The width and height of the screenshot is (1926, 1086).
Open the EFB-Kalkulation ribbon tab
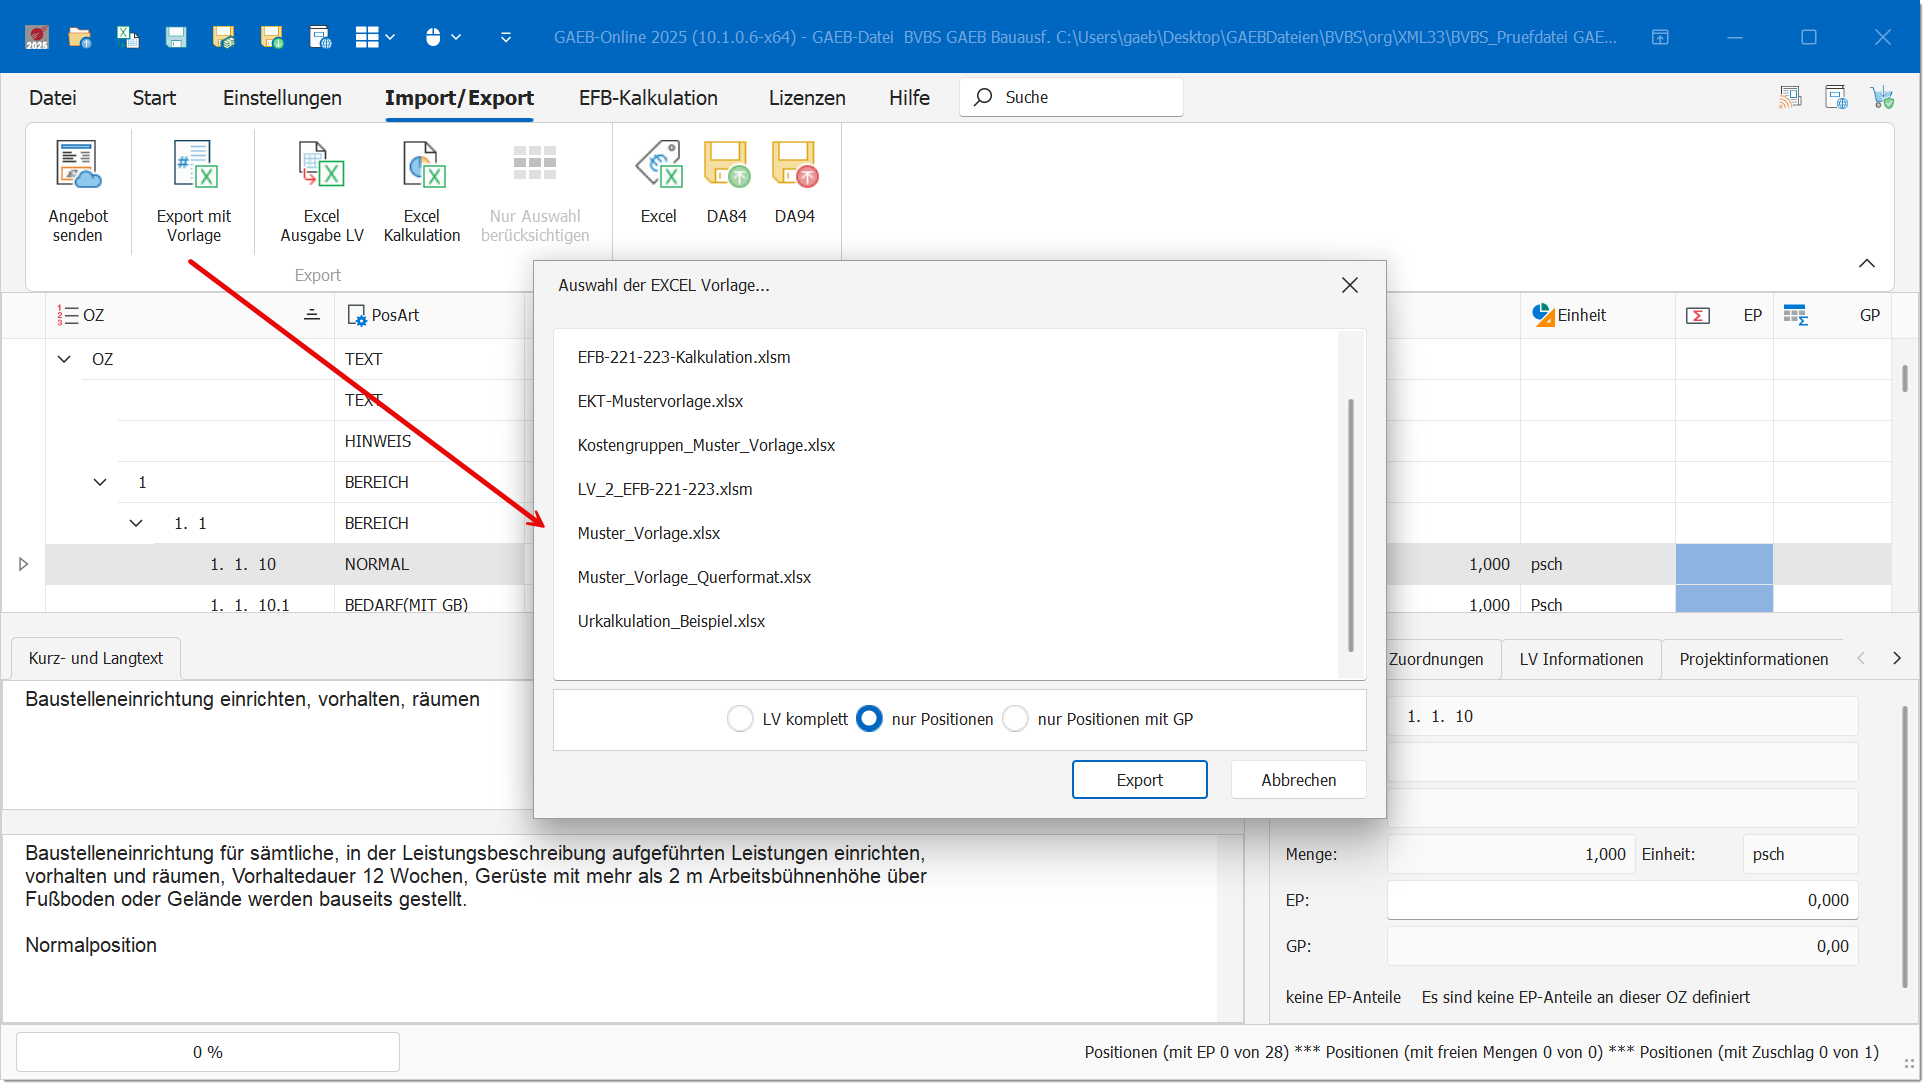(648, 98)
